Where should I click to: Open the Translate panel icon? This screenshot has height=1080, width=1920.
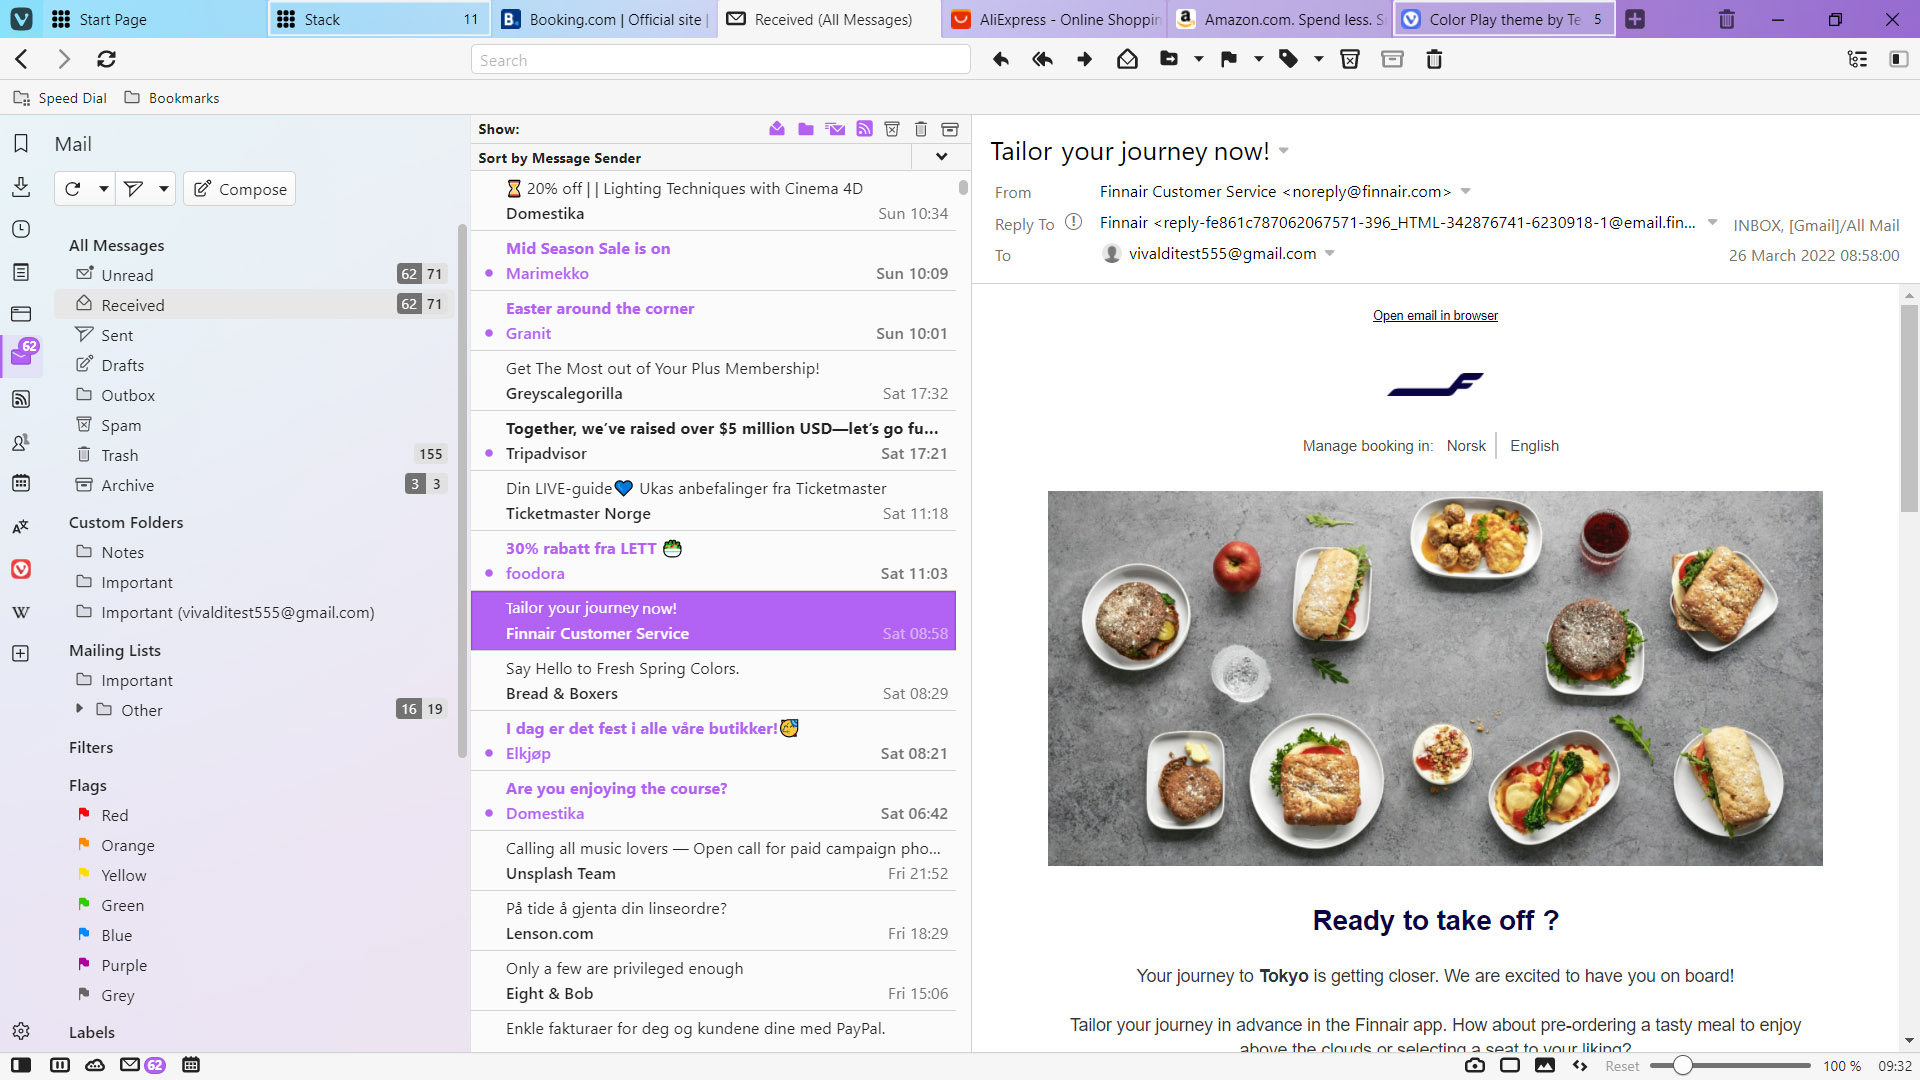pos(21,526)
